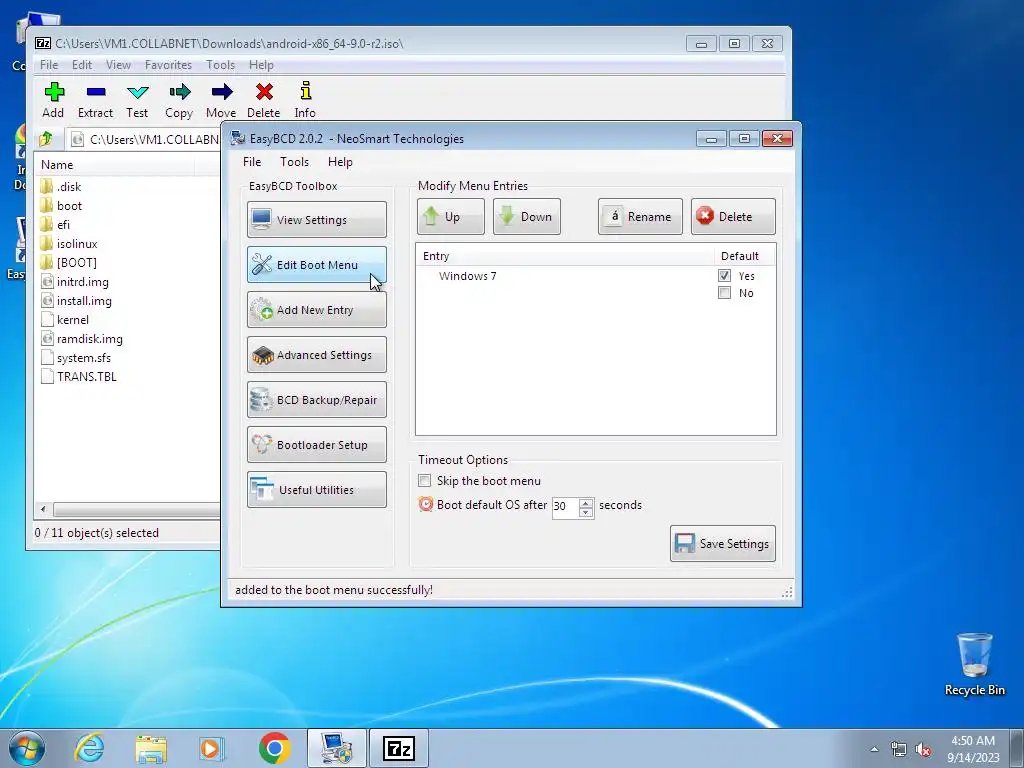
Task: Open Useful Utilities
Action: pyautogui.click(x=317, y=490)
